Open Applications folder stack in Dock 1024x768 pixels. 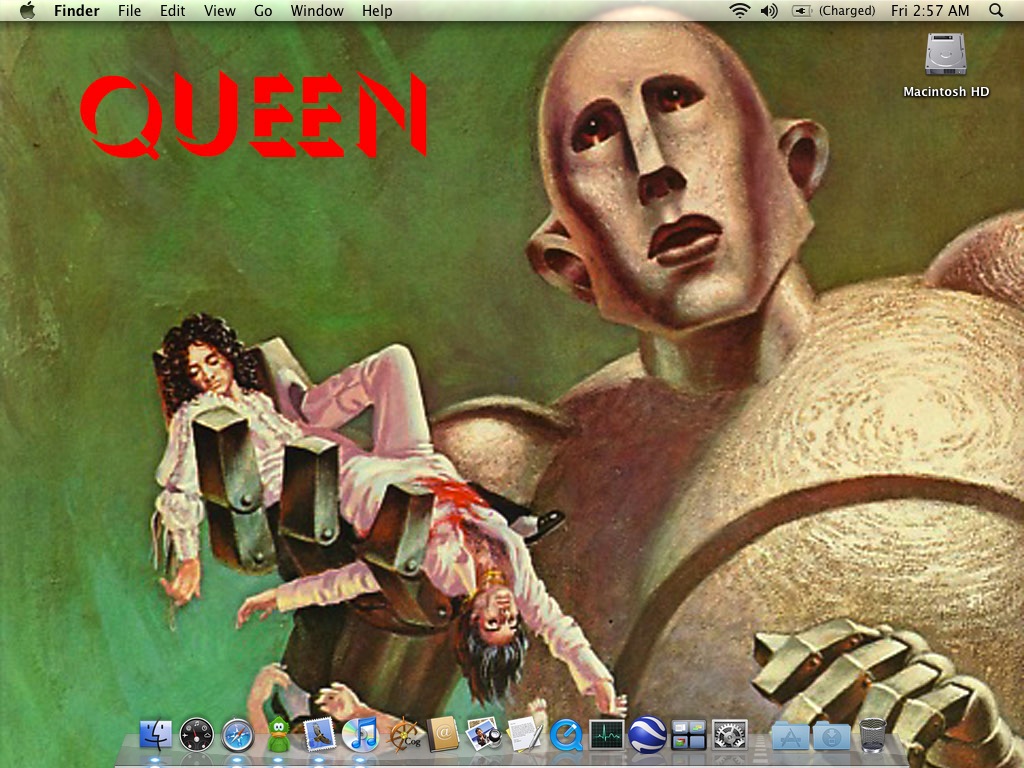click(790, 737)
